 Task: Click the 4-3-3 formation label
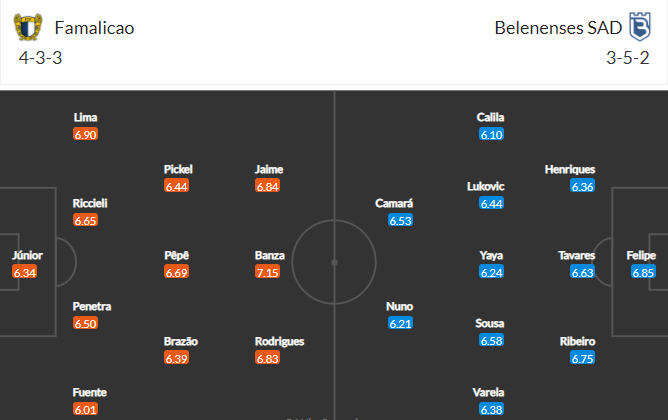click(x=40, y=58)
